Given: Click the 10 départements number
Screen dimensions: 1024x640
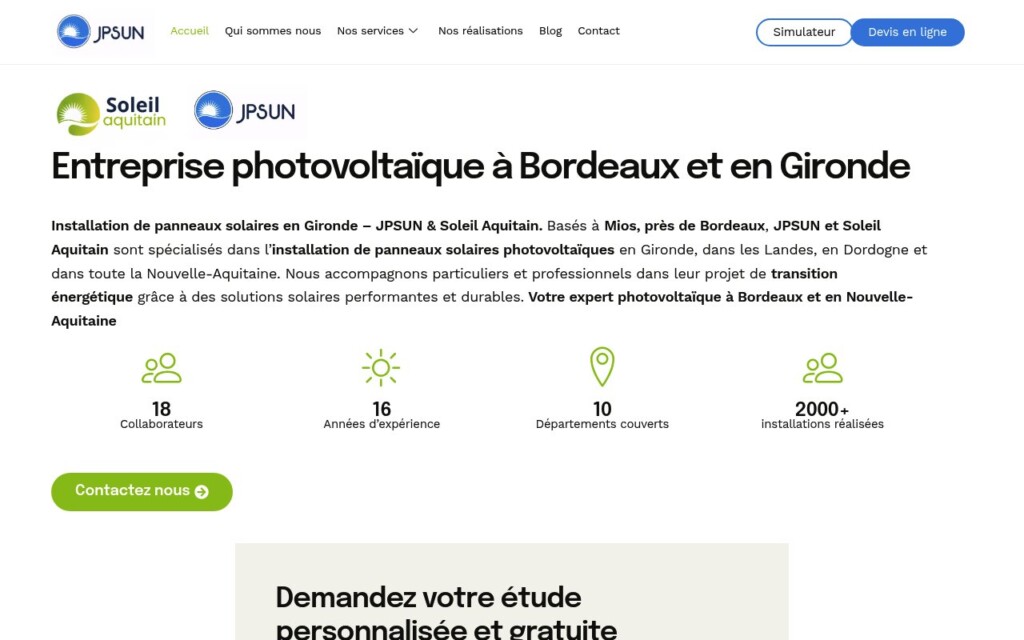Looking at the screenshot, I should [x=602, y=409].
